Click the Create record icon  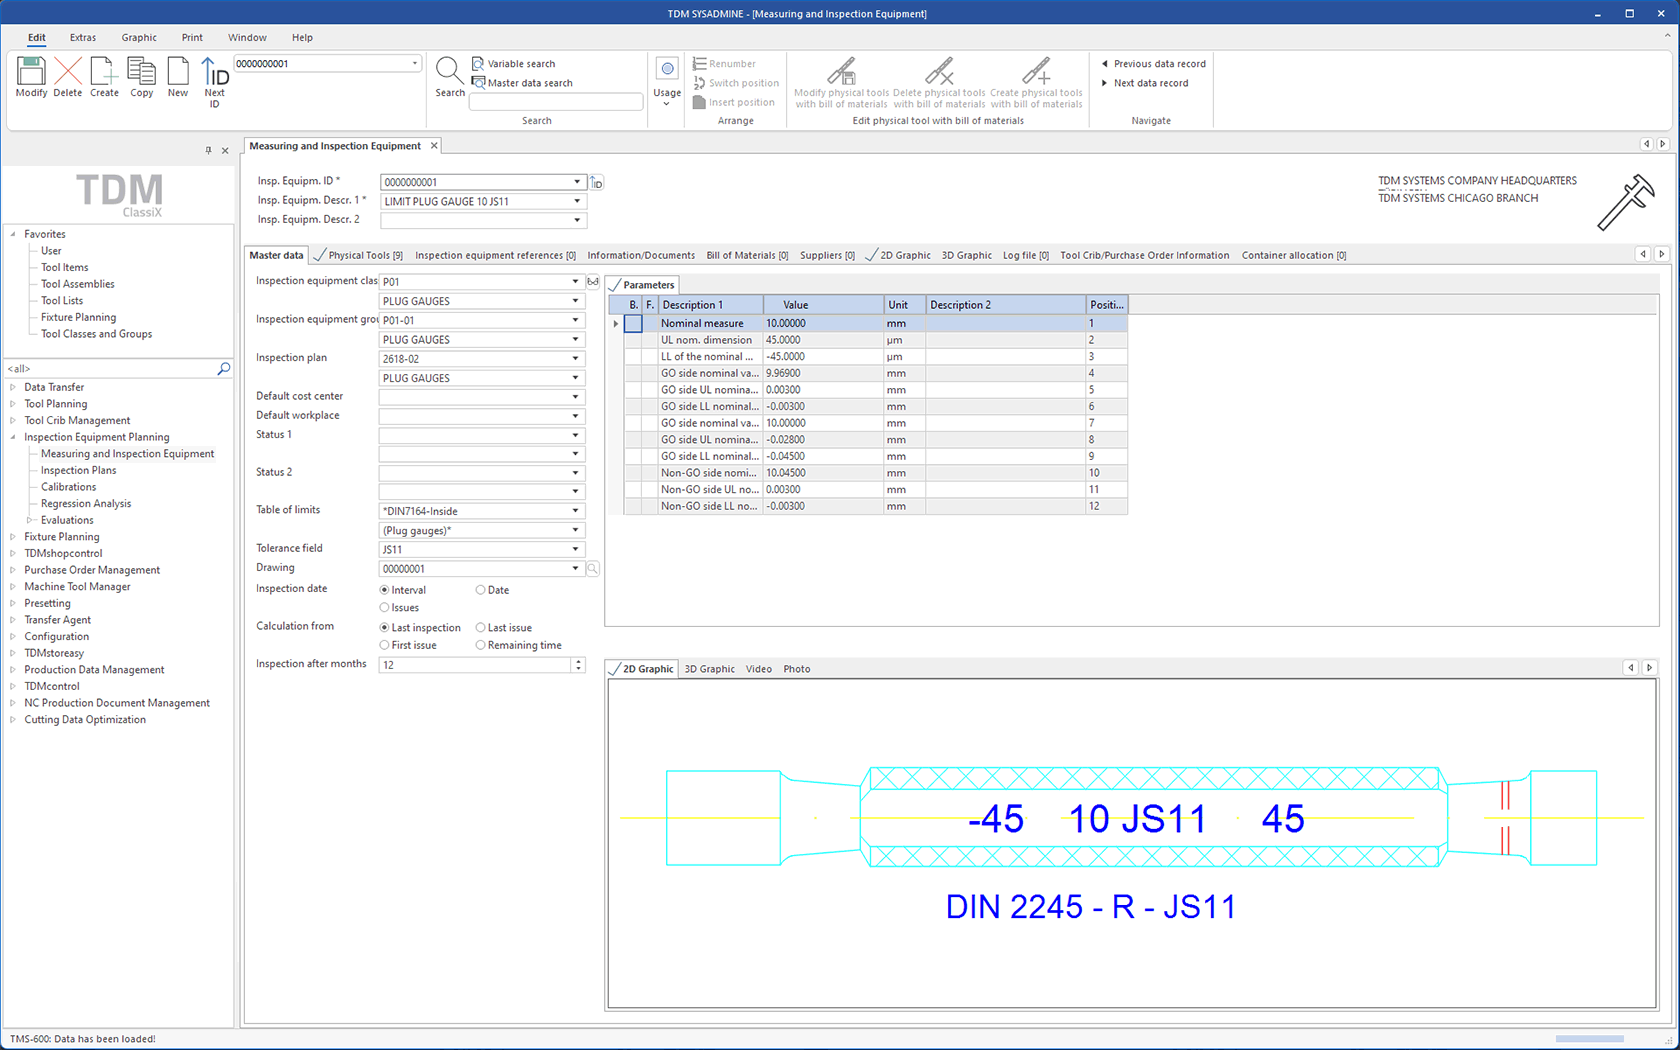tap(104, 71)
